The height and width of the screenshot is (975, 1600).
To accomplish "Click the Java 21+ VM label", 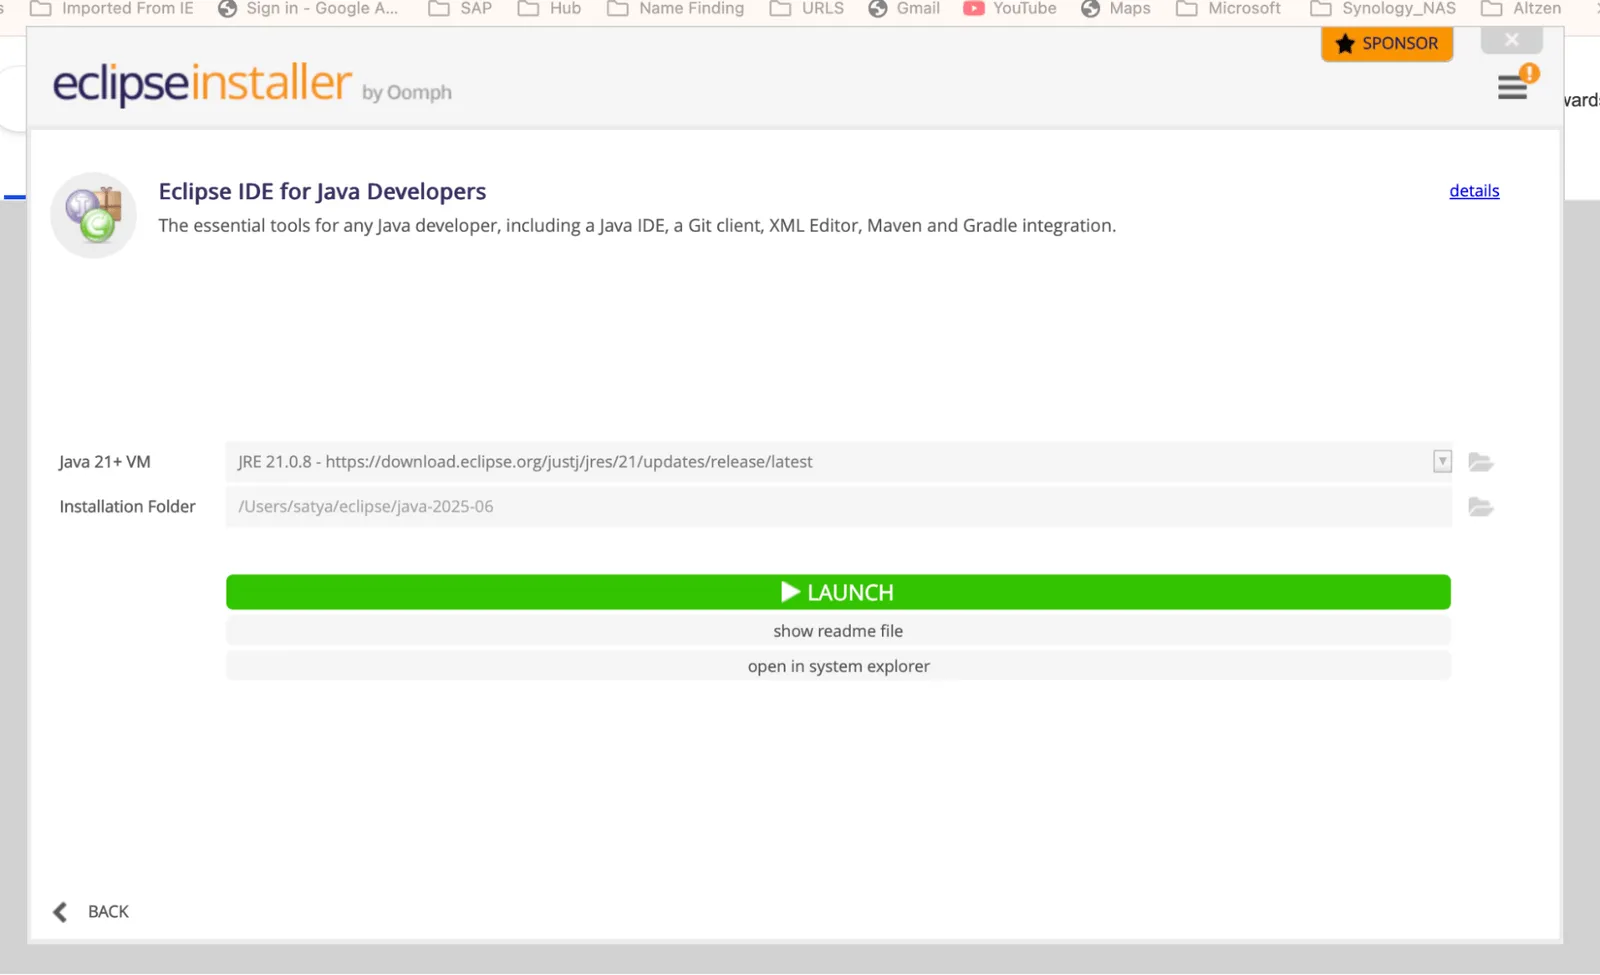I will 105,462.
